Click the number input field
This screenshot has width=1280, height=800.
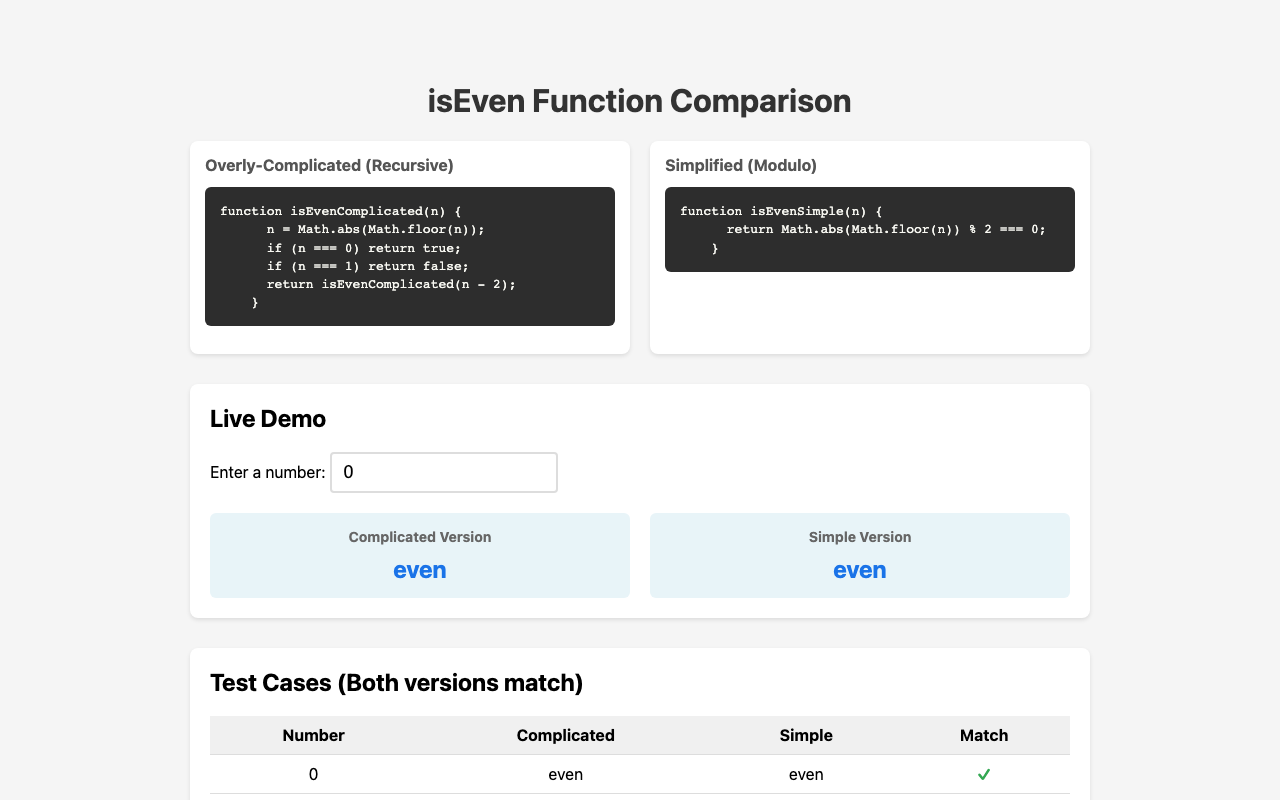(x=444, y=472)
